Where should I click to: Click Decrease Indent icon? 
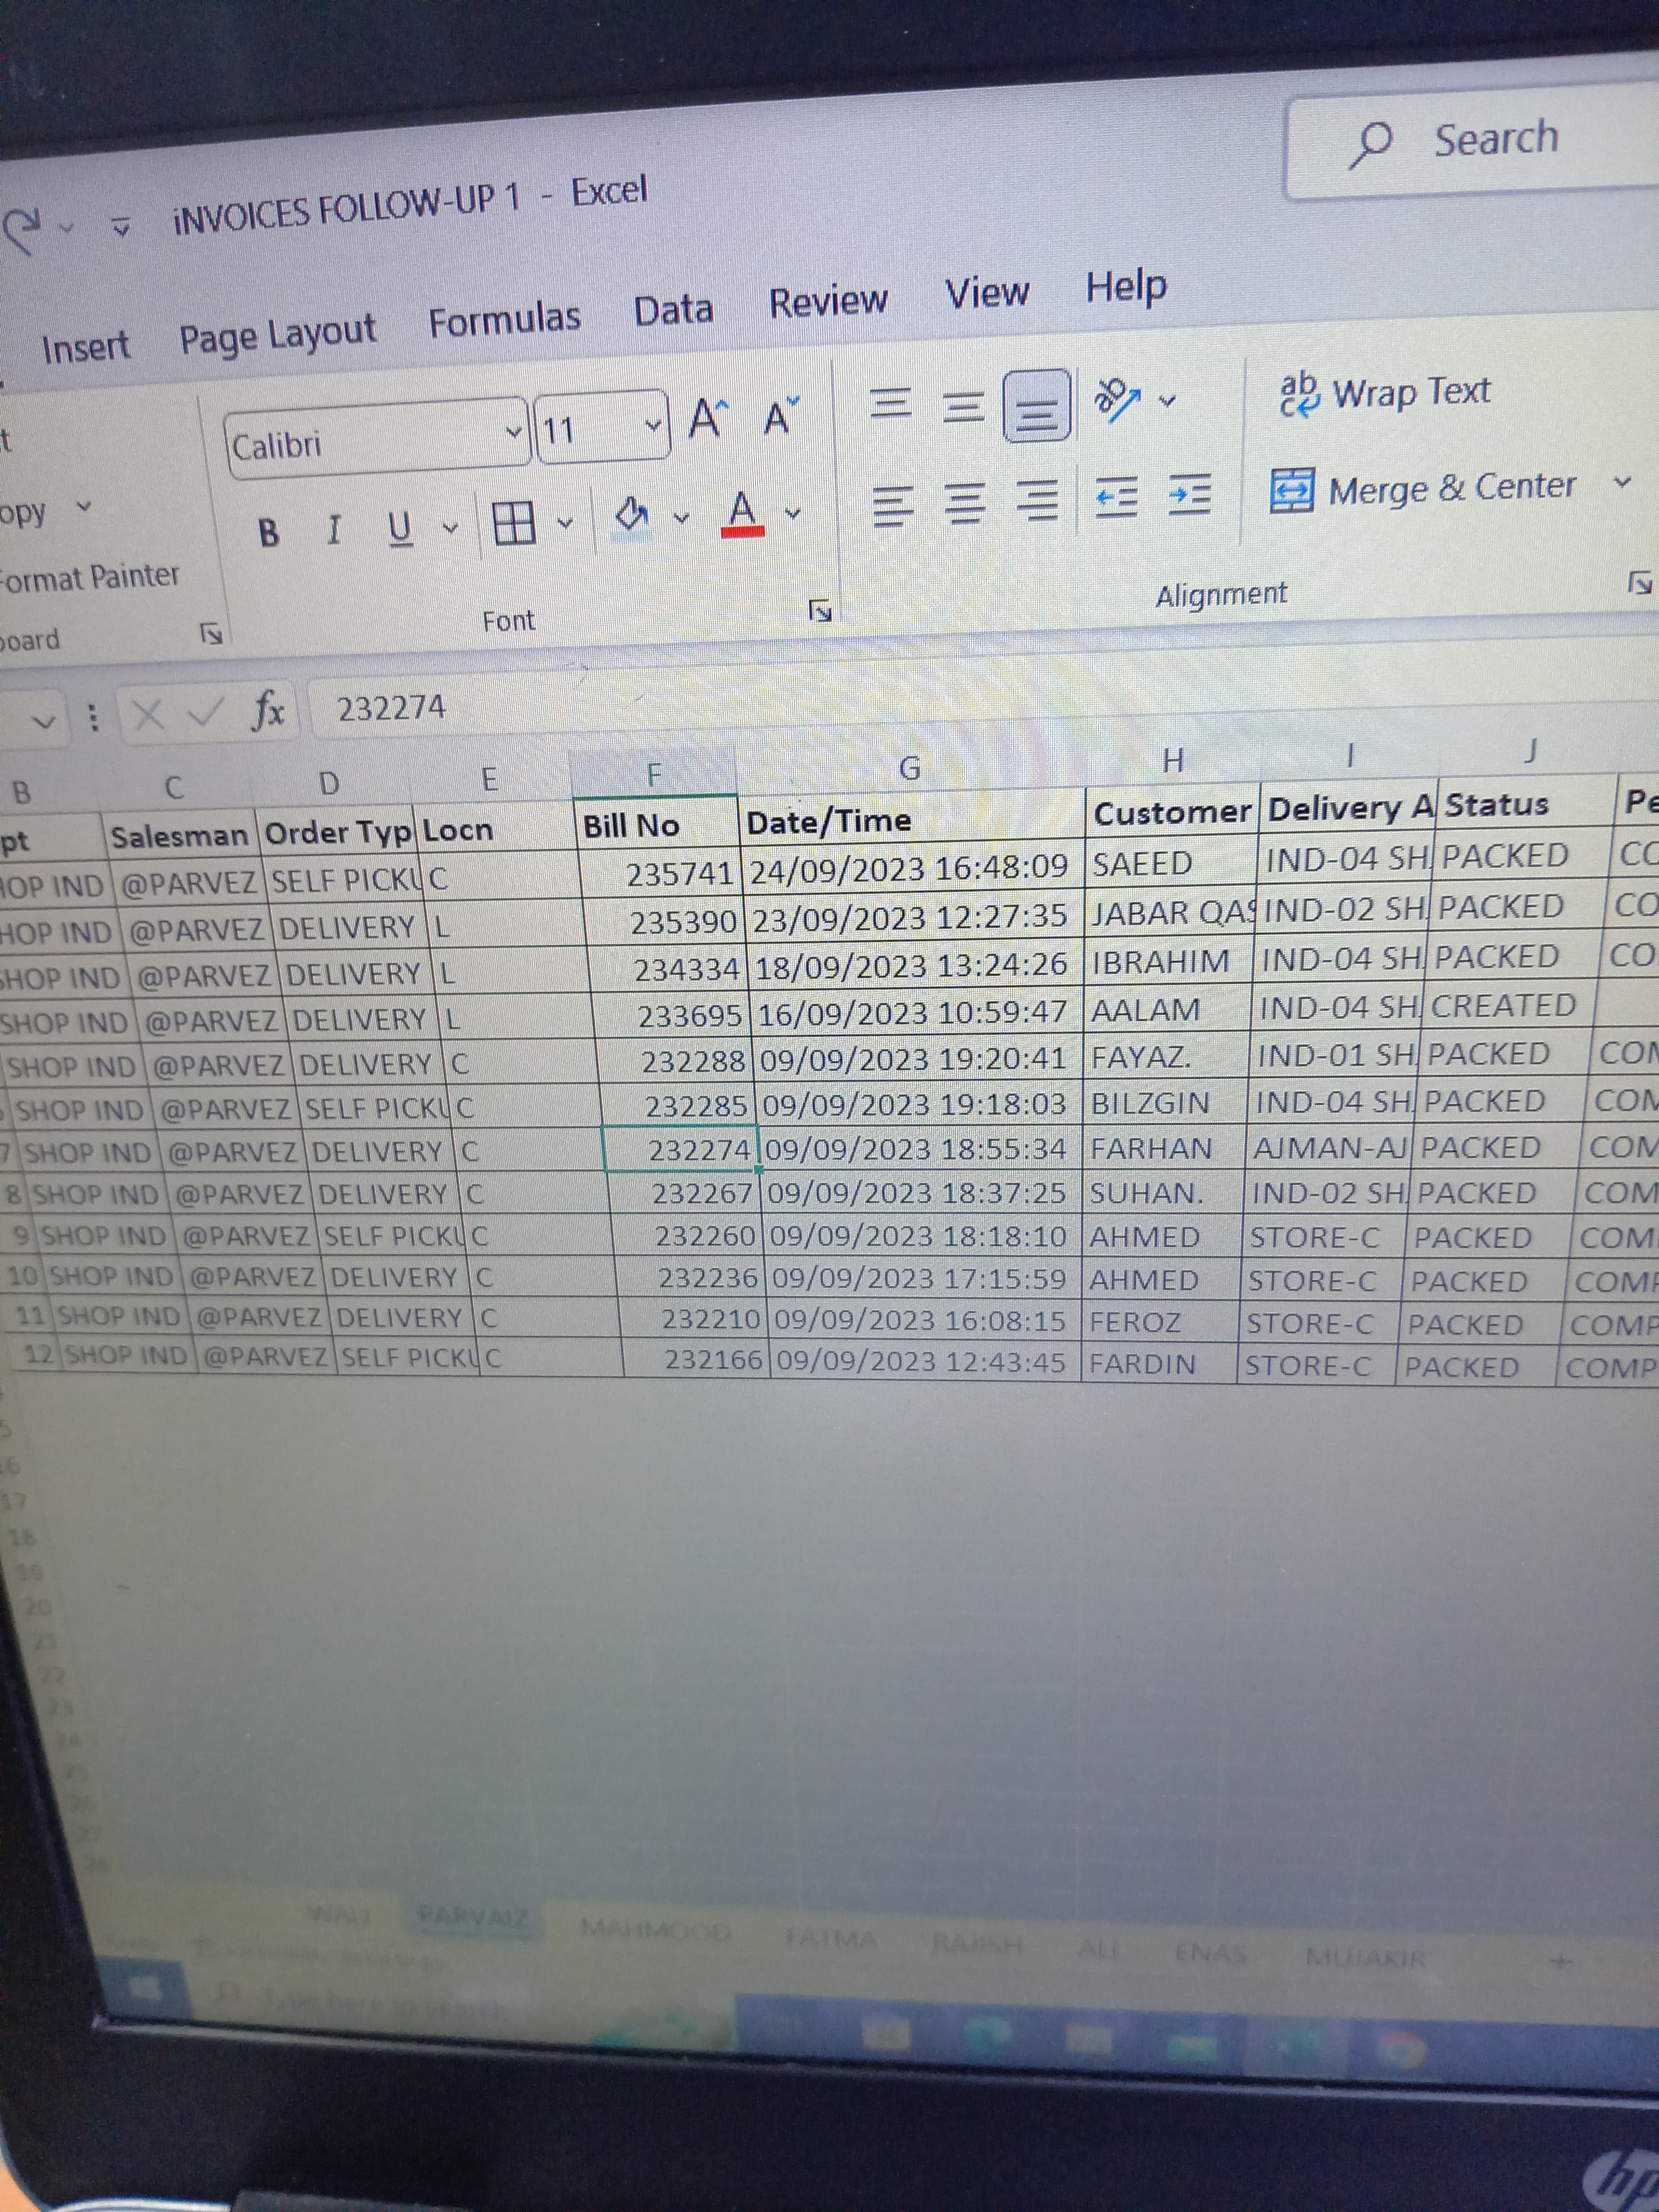pyautogui.click(x=1116, y=496)
